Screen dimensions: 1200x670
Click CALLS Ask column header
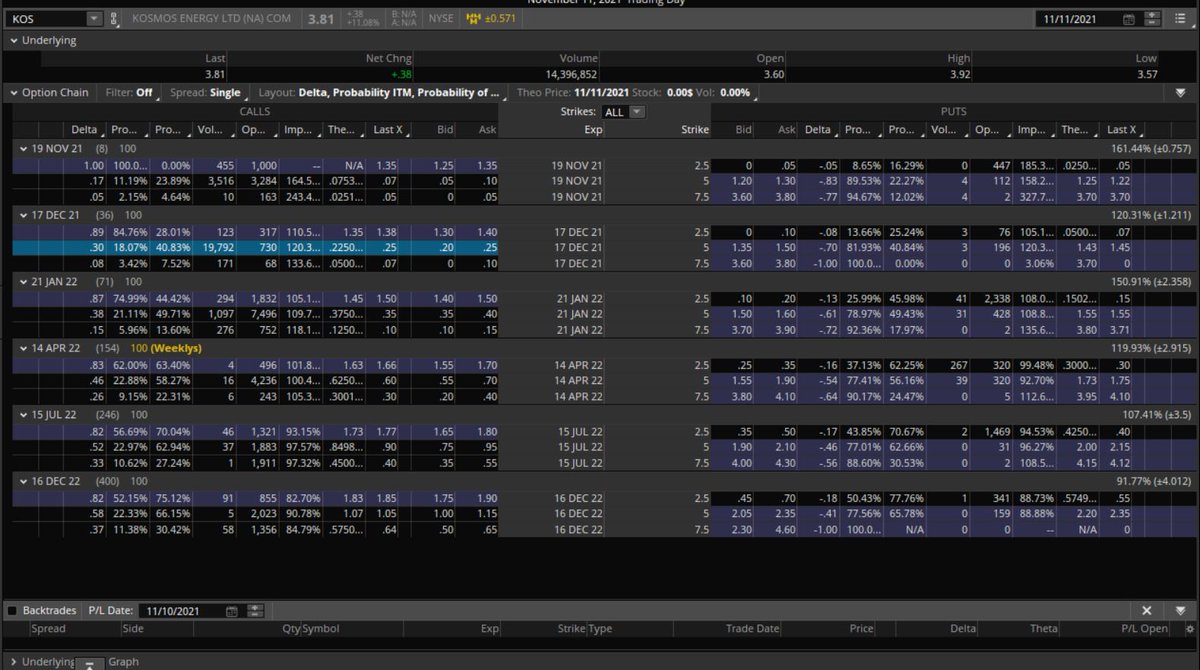click(x=487, y=129)
